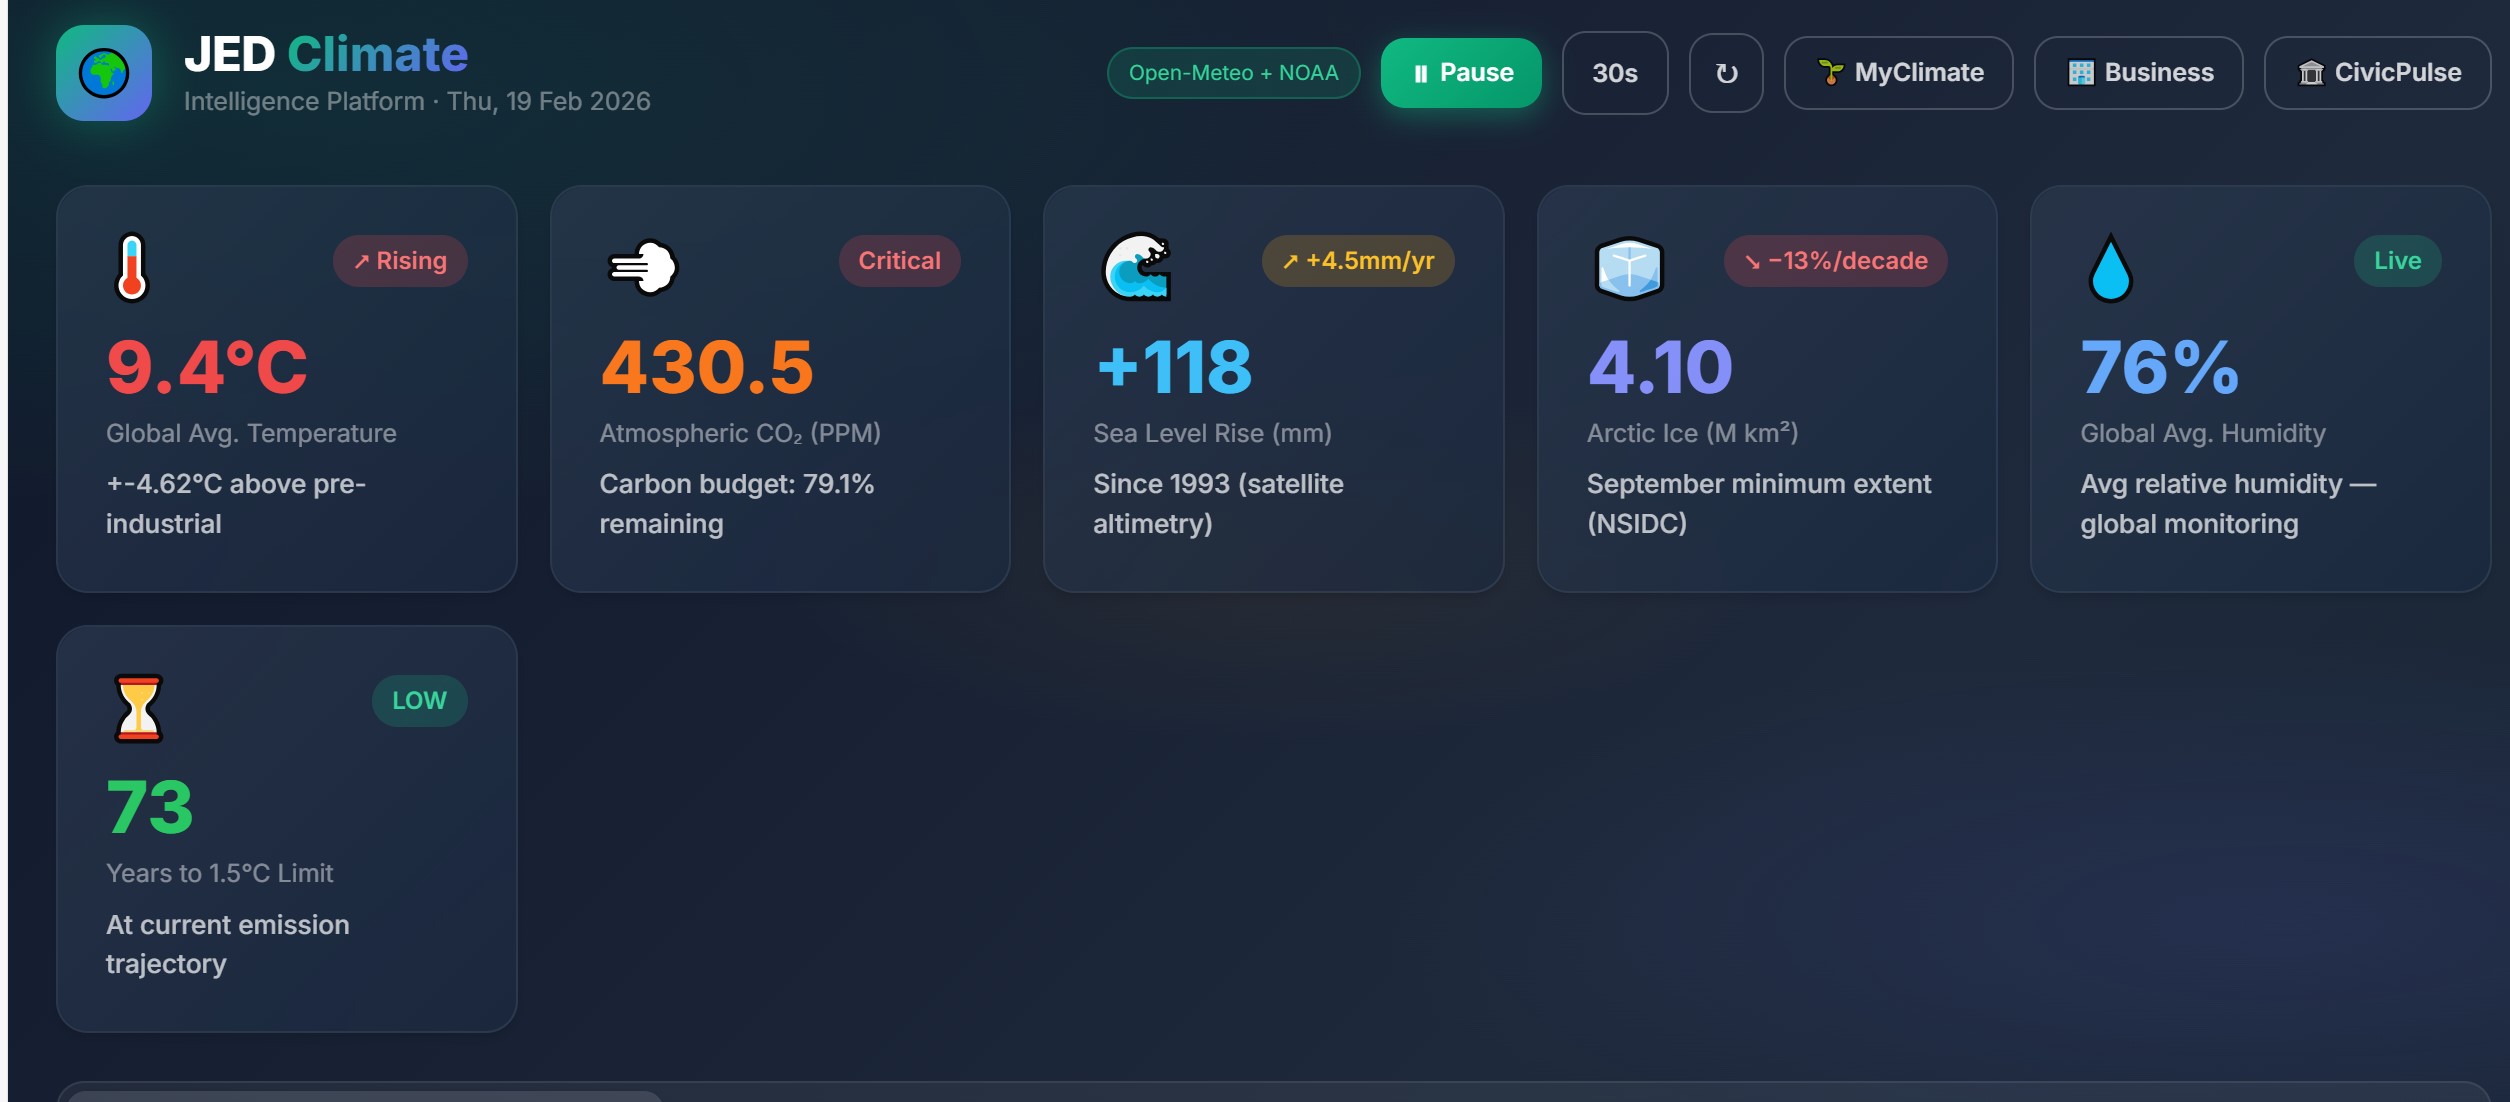Click the +4.5mm/yr trend badge
This screenshot has width=2510, height=1102.
click(1358, 261)
